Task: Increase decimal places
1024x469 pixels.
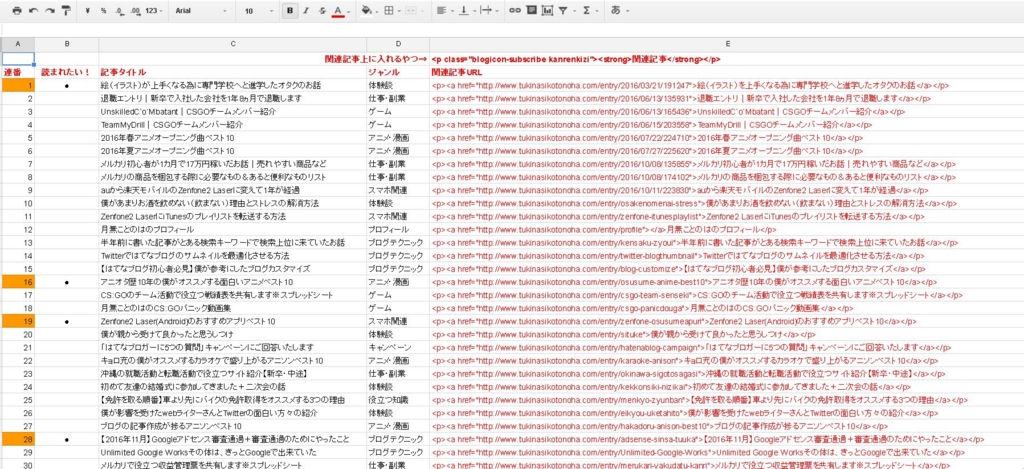Action: point(135,10)
